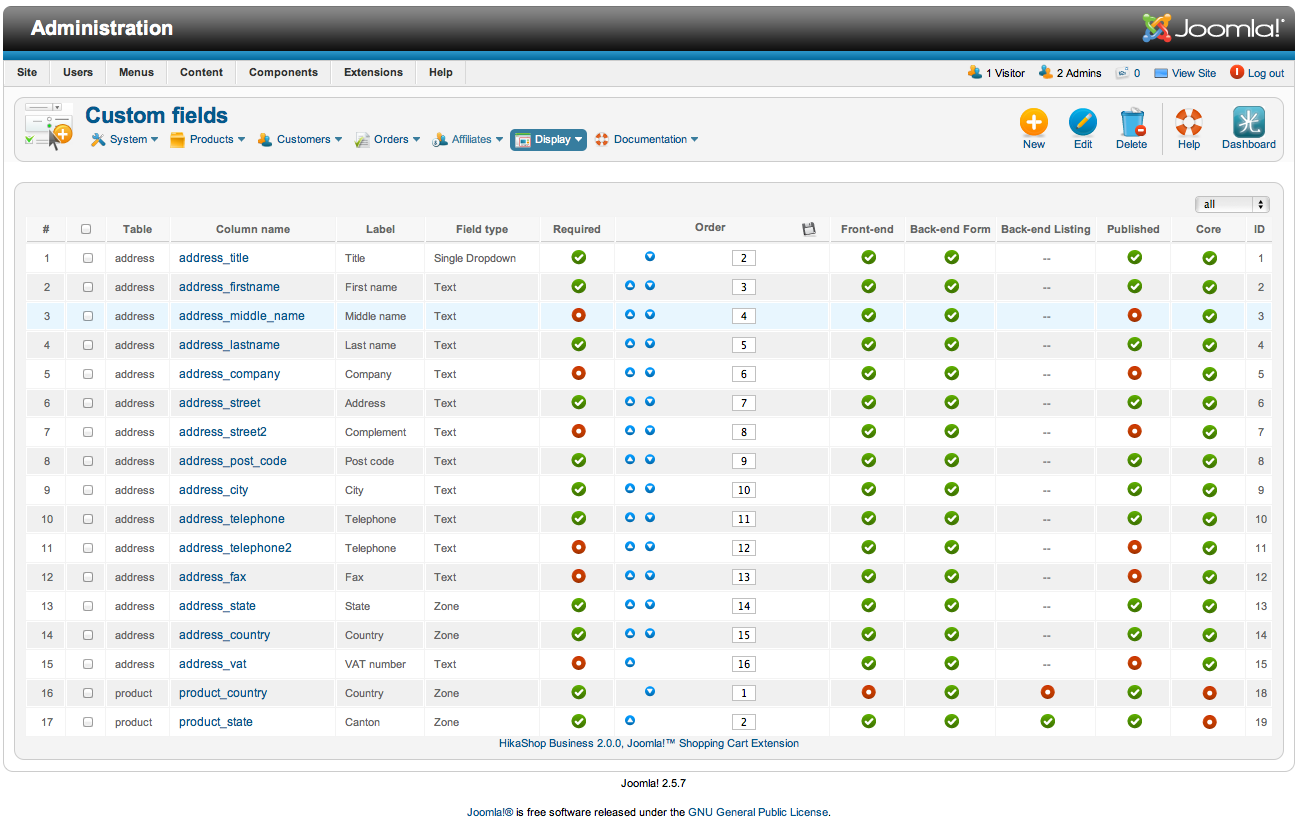Select the checkbox for address_title row
Viewport: 1304px width, 829px height.
(88, 258)
